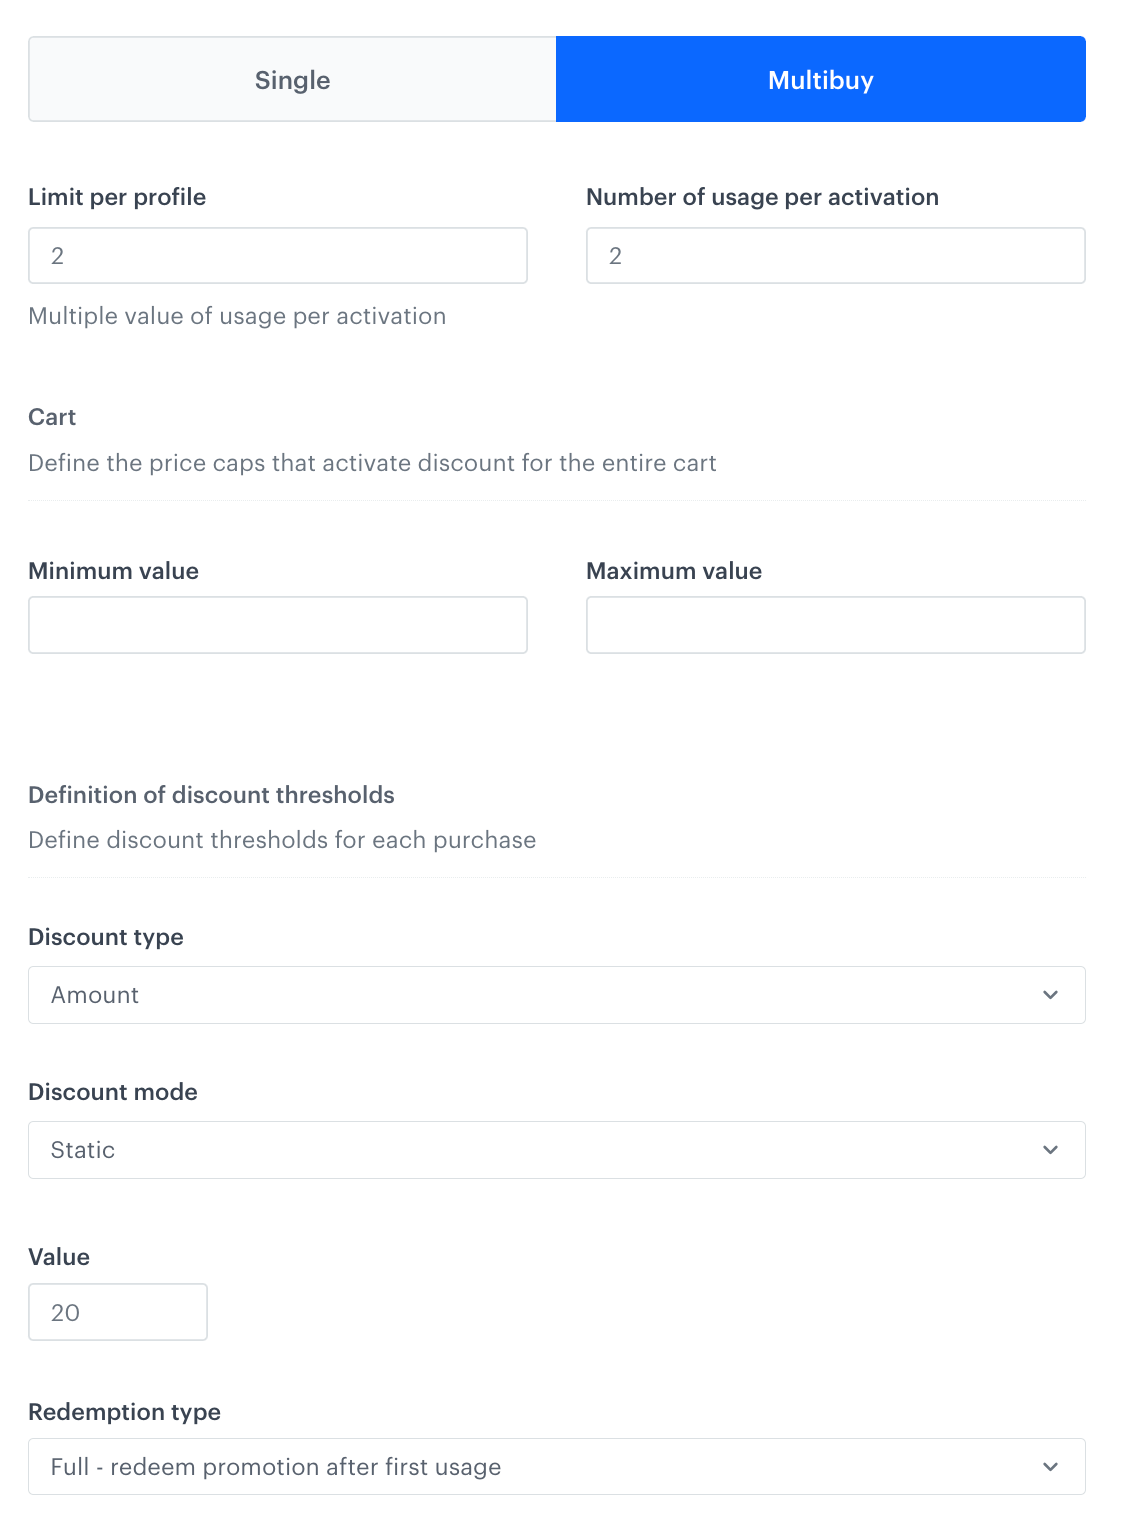
Task: Open the Discount mode dropdown showing Static
Action: pyautogui.click(x=557, y=1149)
